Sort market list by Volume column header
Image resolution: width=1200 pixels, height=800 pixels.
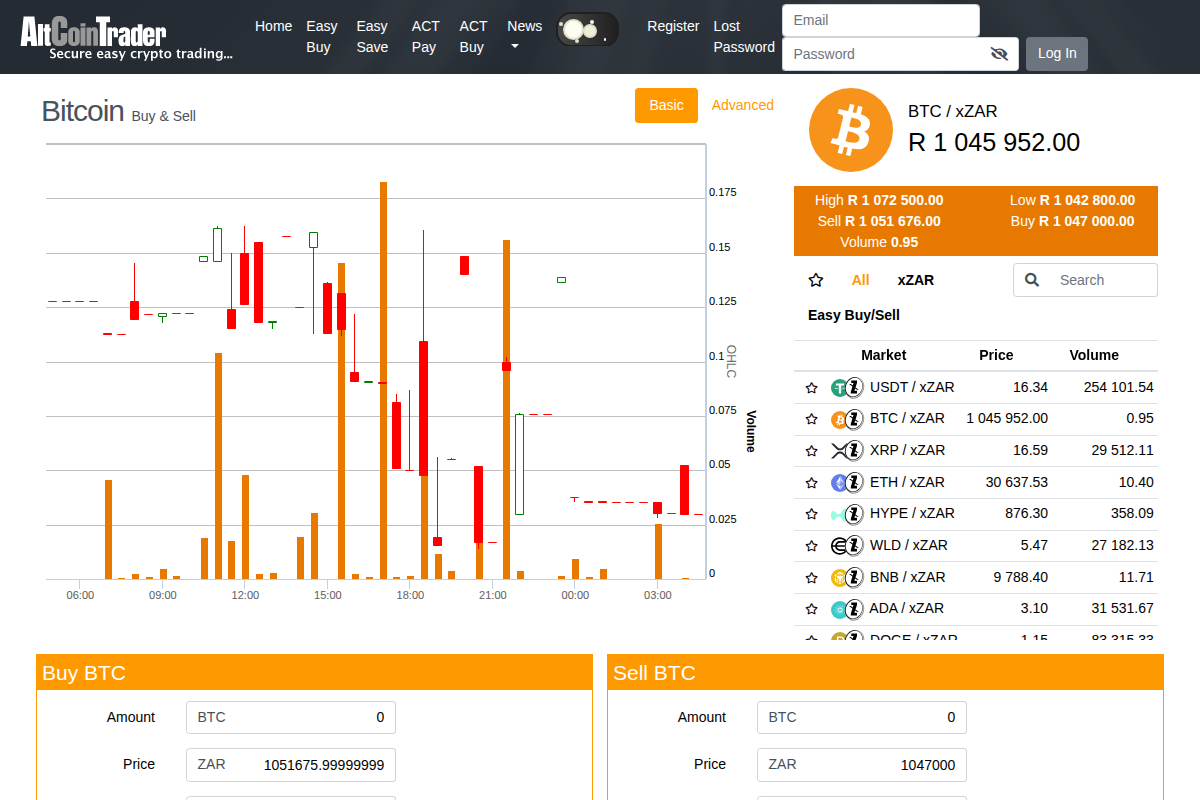click(x=1094, y=355)
